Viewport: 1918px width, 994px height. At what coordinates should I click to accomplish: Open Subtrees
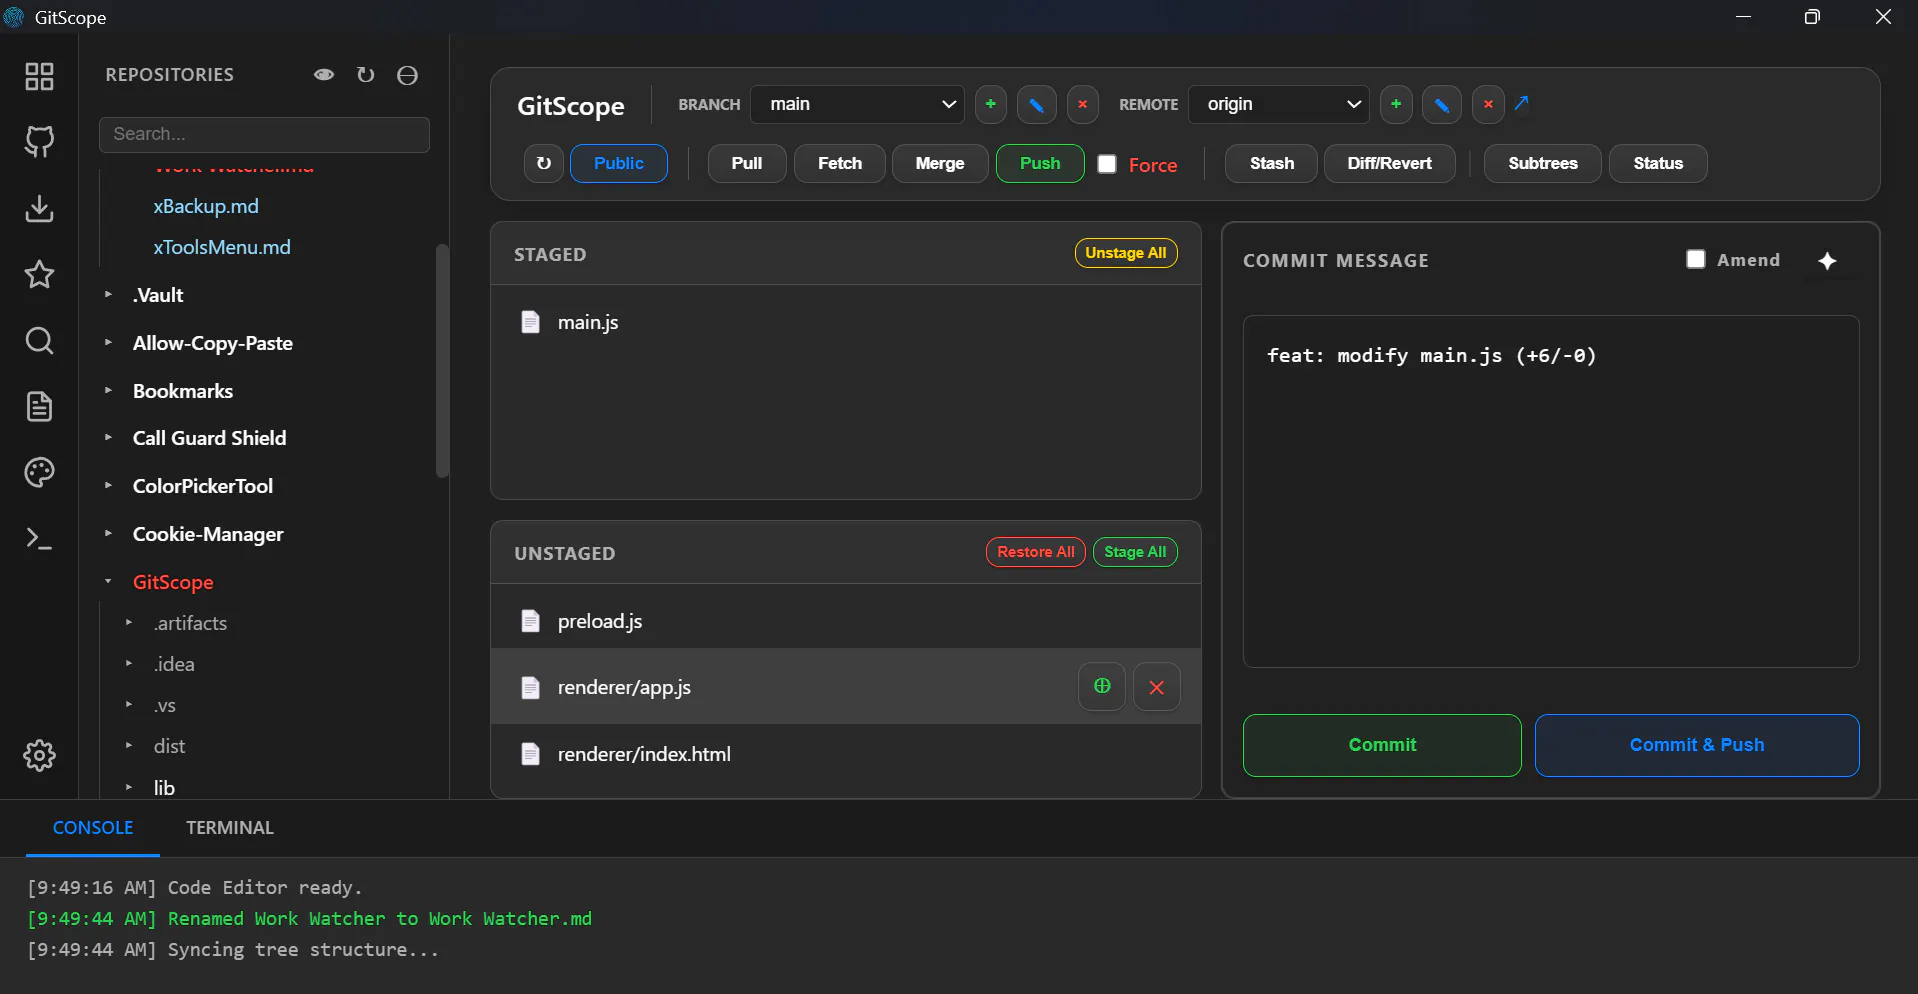click(1542, 163)
